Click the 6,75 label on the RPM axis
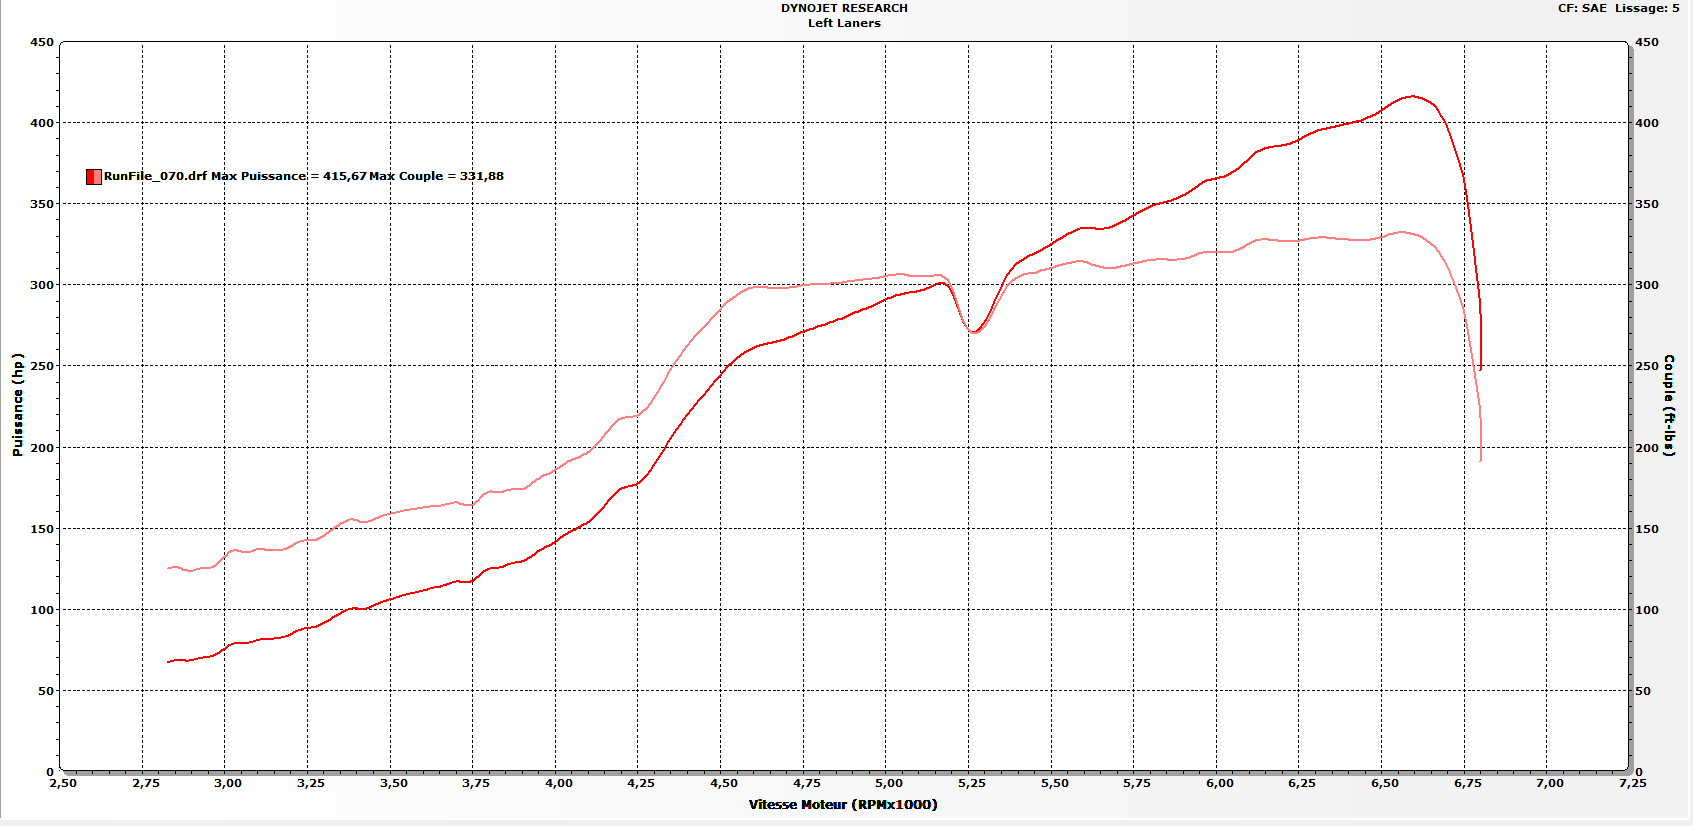The height and width of the screenshot is (826, 1693). point(1468,783)
